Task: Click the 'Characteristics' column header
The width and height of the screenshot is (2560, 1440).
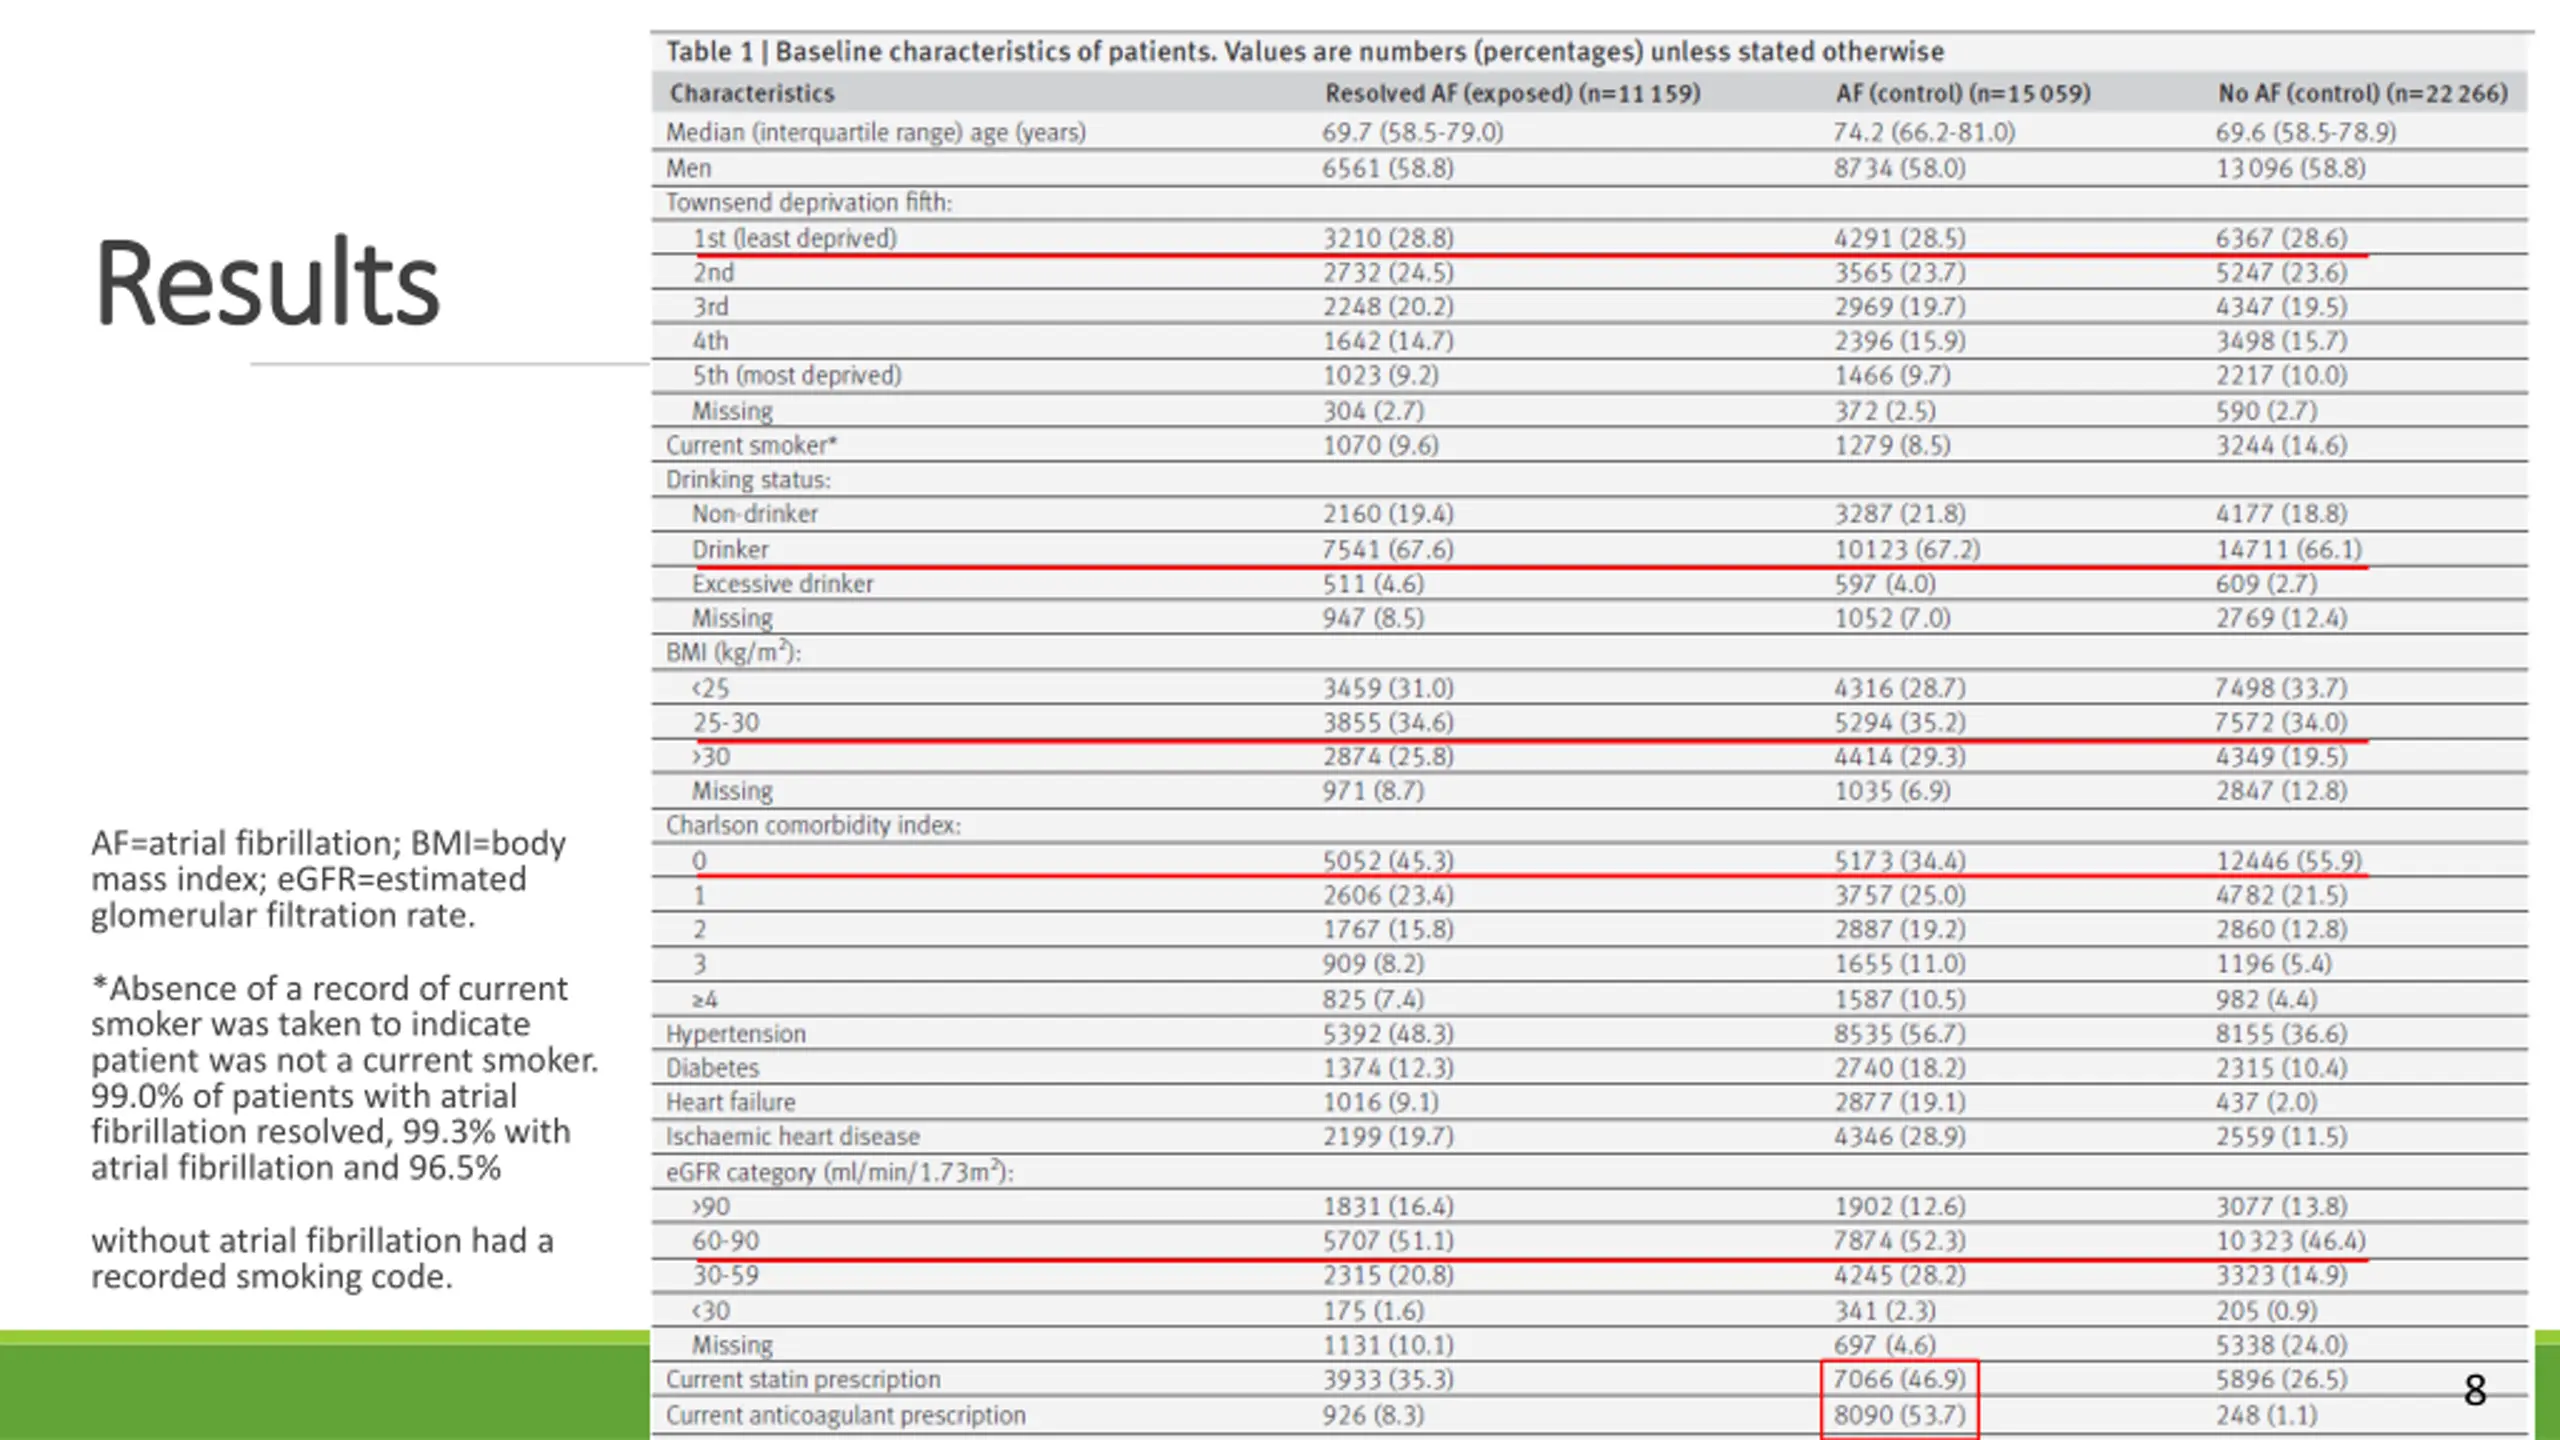Action: click(752, 94)
